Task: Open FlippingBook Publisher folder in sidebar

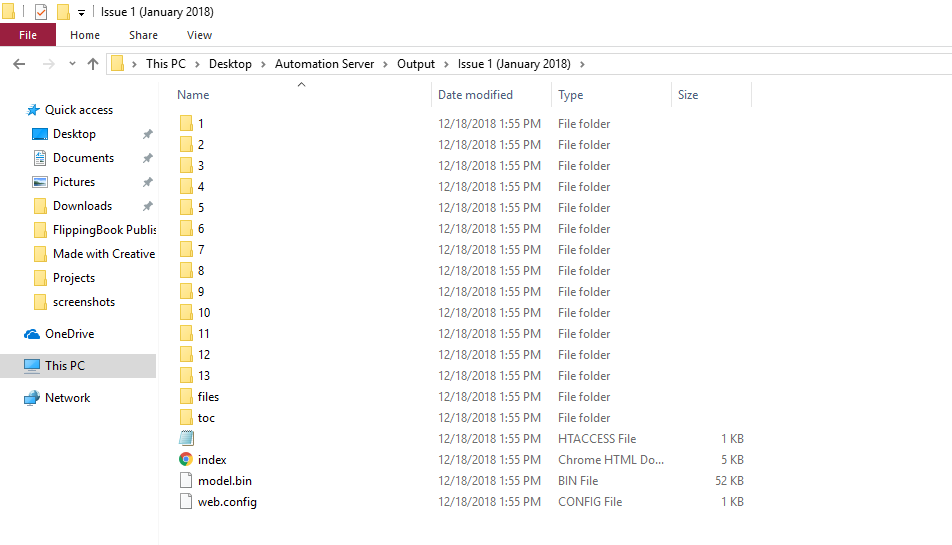Action: tap(104, 230)
